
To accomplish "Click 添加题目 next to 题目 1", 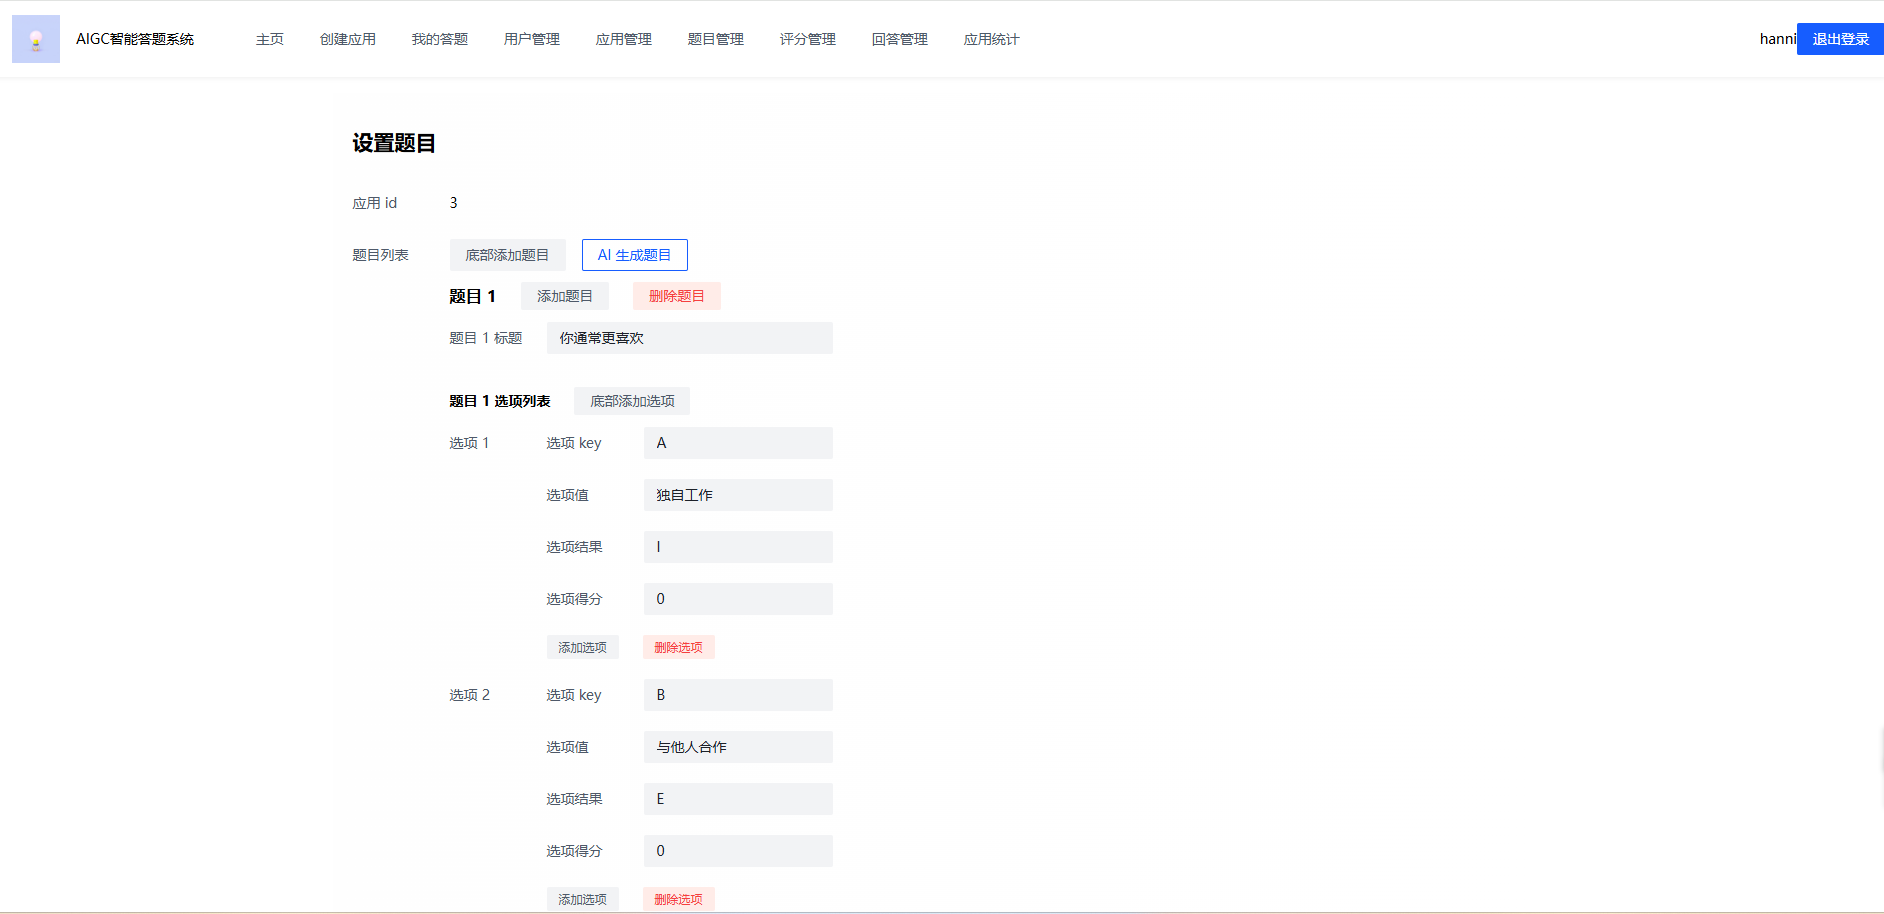I will (x=565, y=296).
